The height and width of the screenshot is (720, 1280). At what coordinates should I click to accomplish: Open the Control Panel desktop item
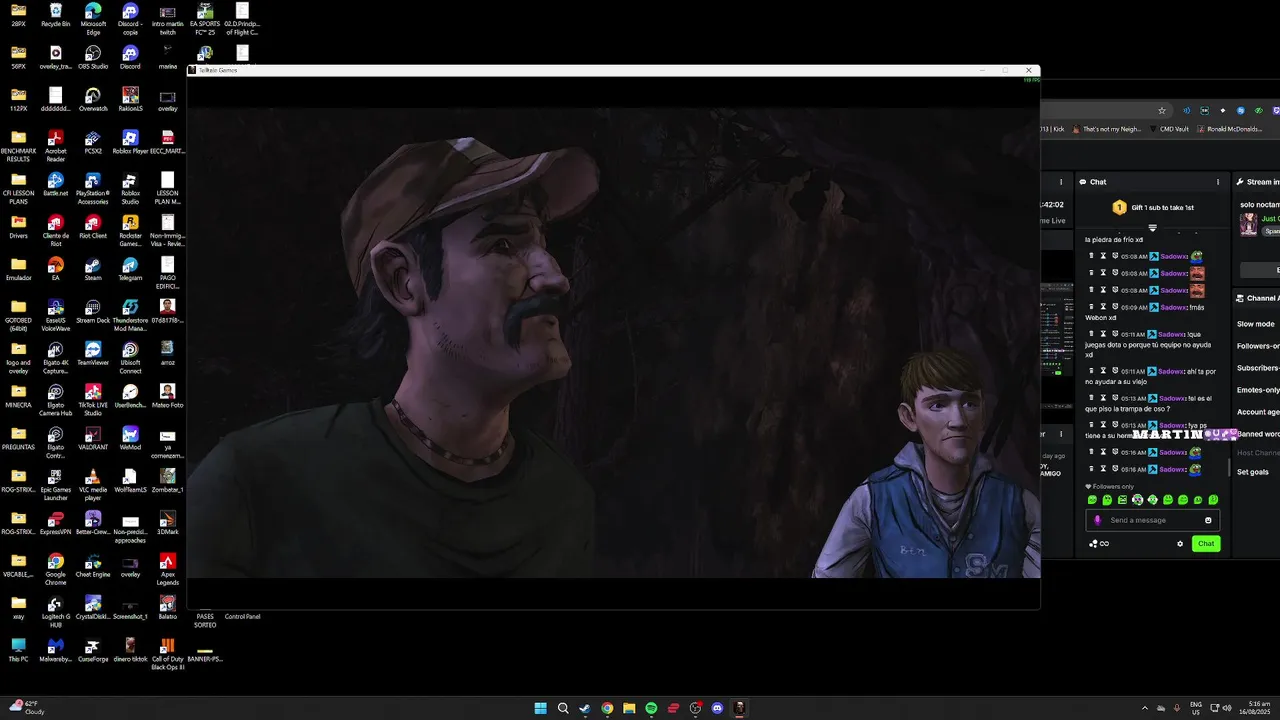pos(242,616)
